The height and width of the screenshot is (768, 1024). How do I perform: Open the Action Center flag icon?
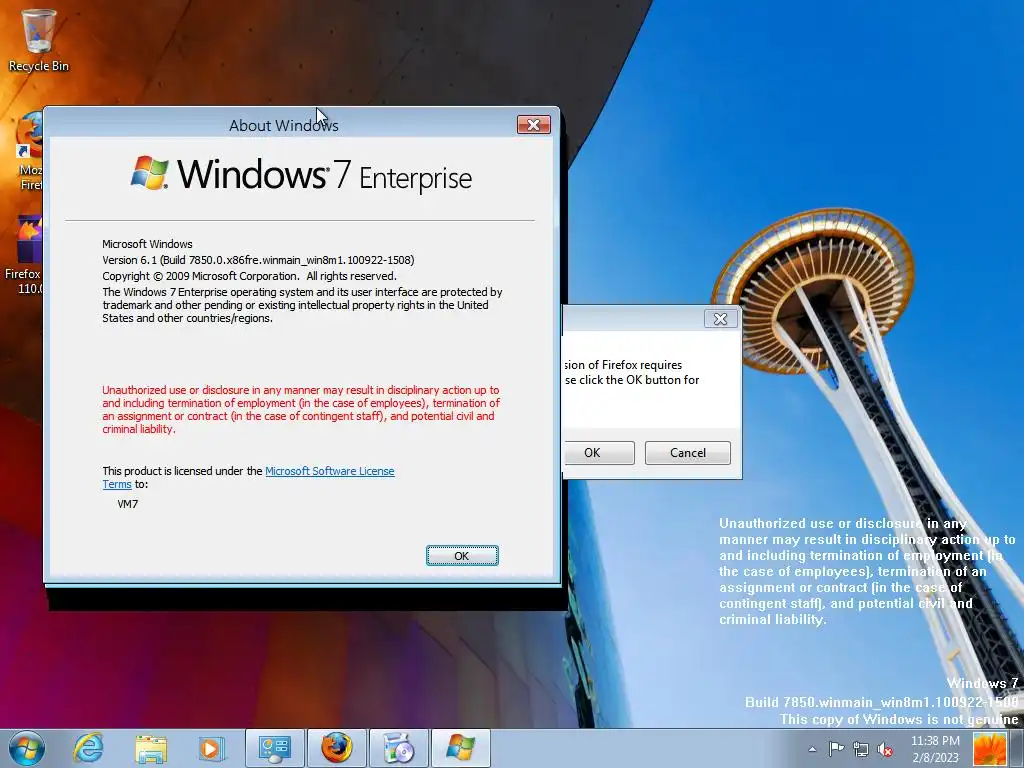point(836,749)
